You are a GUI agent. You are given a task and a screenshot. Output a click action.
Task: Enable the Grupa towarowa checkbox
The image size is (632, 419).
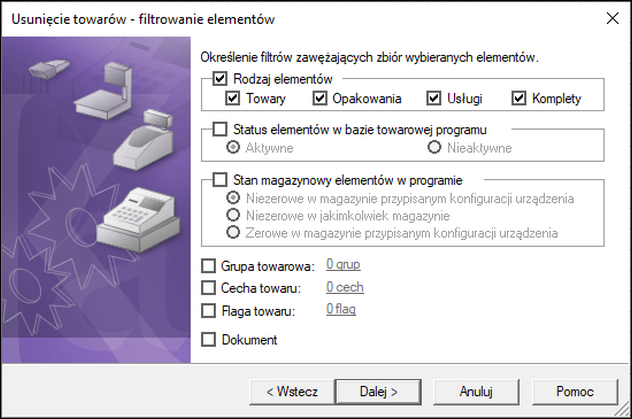coord(209,266)
